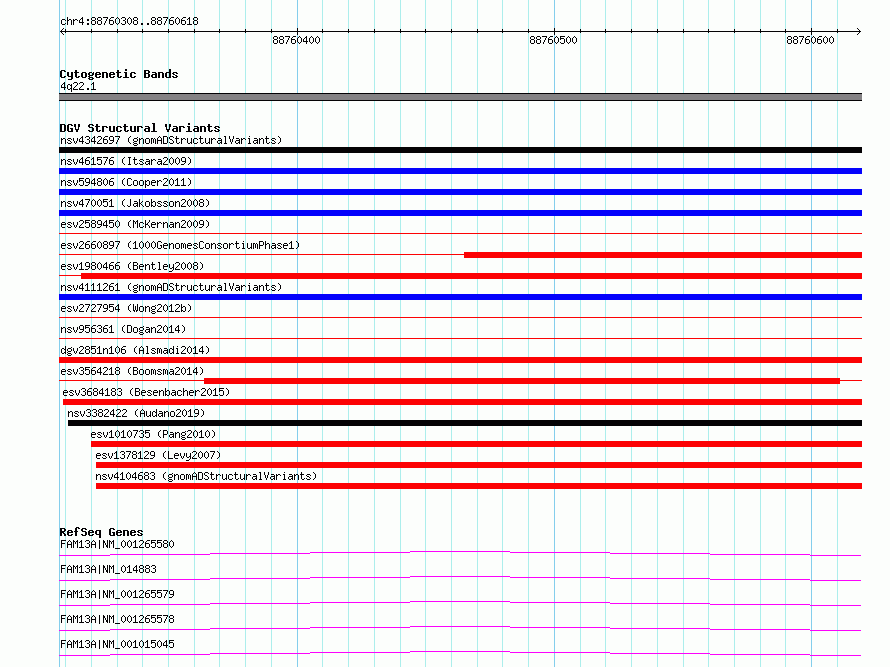Click the red bar under esv1010735 (Pang2010)

click(476, 444)
